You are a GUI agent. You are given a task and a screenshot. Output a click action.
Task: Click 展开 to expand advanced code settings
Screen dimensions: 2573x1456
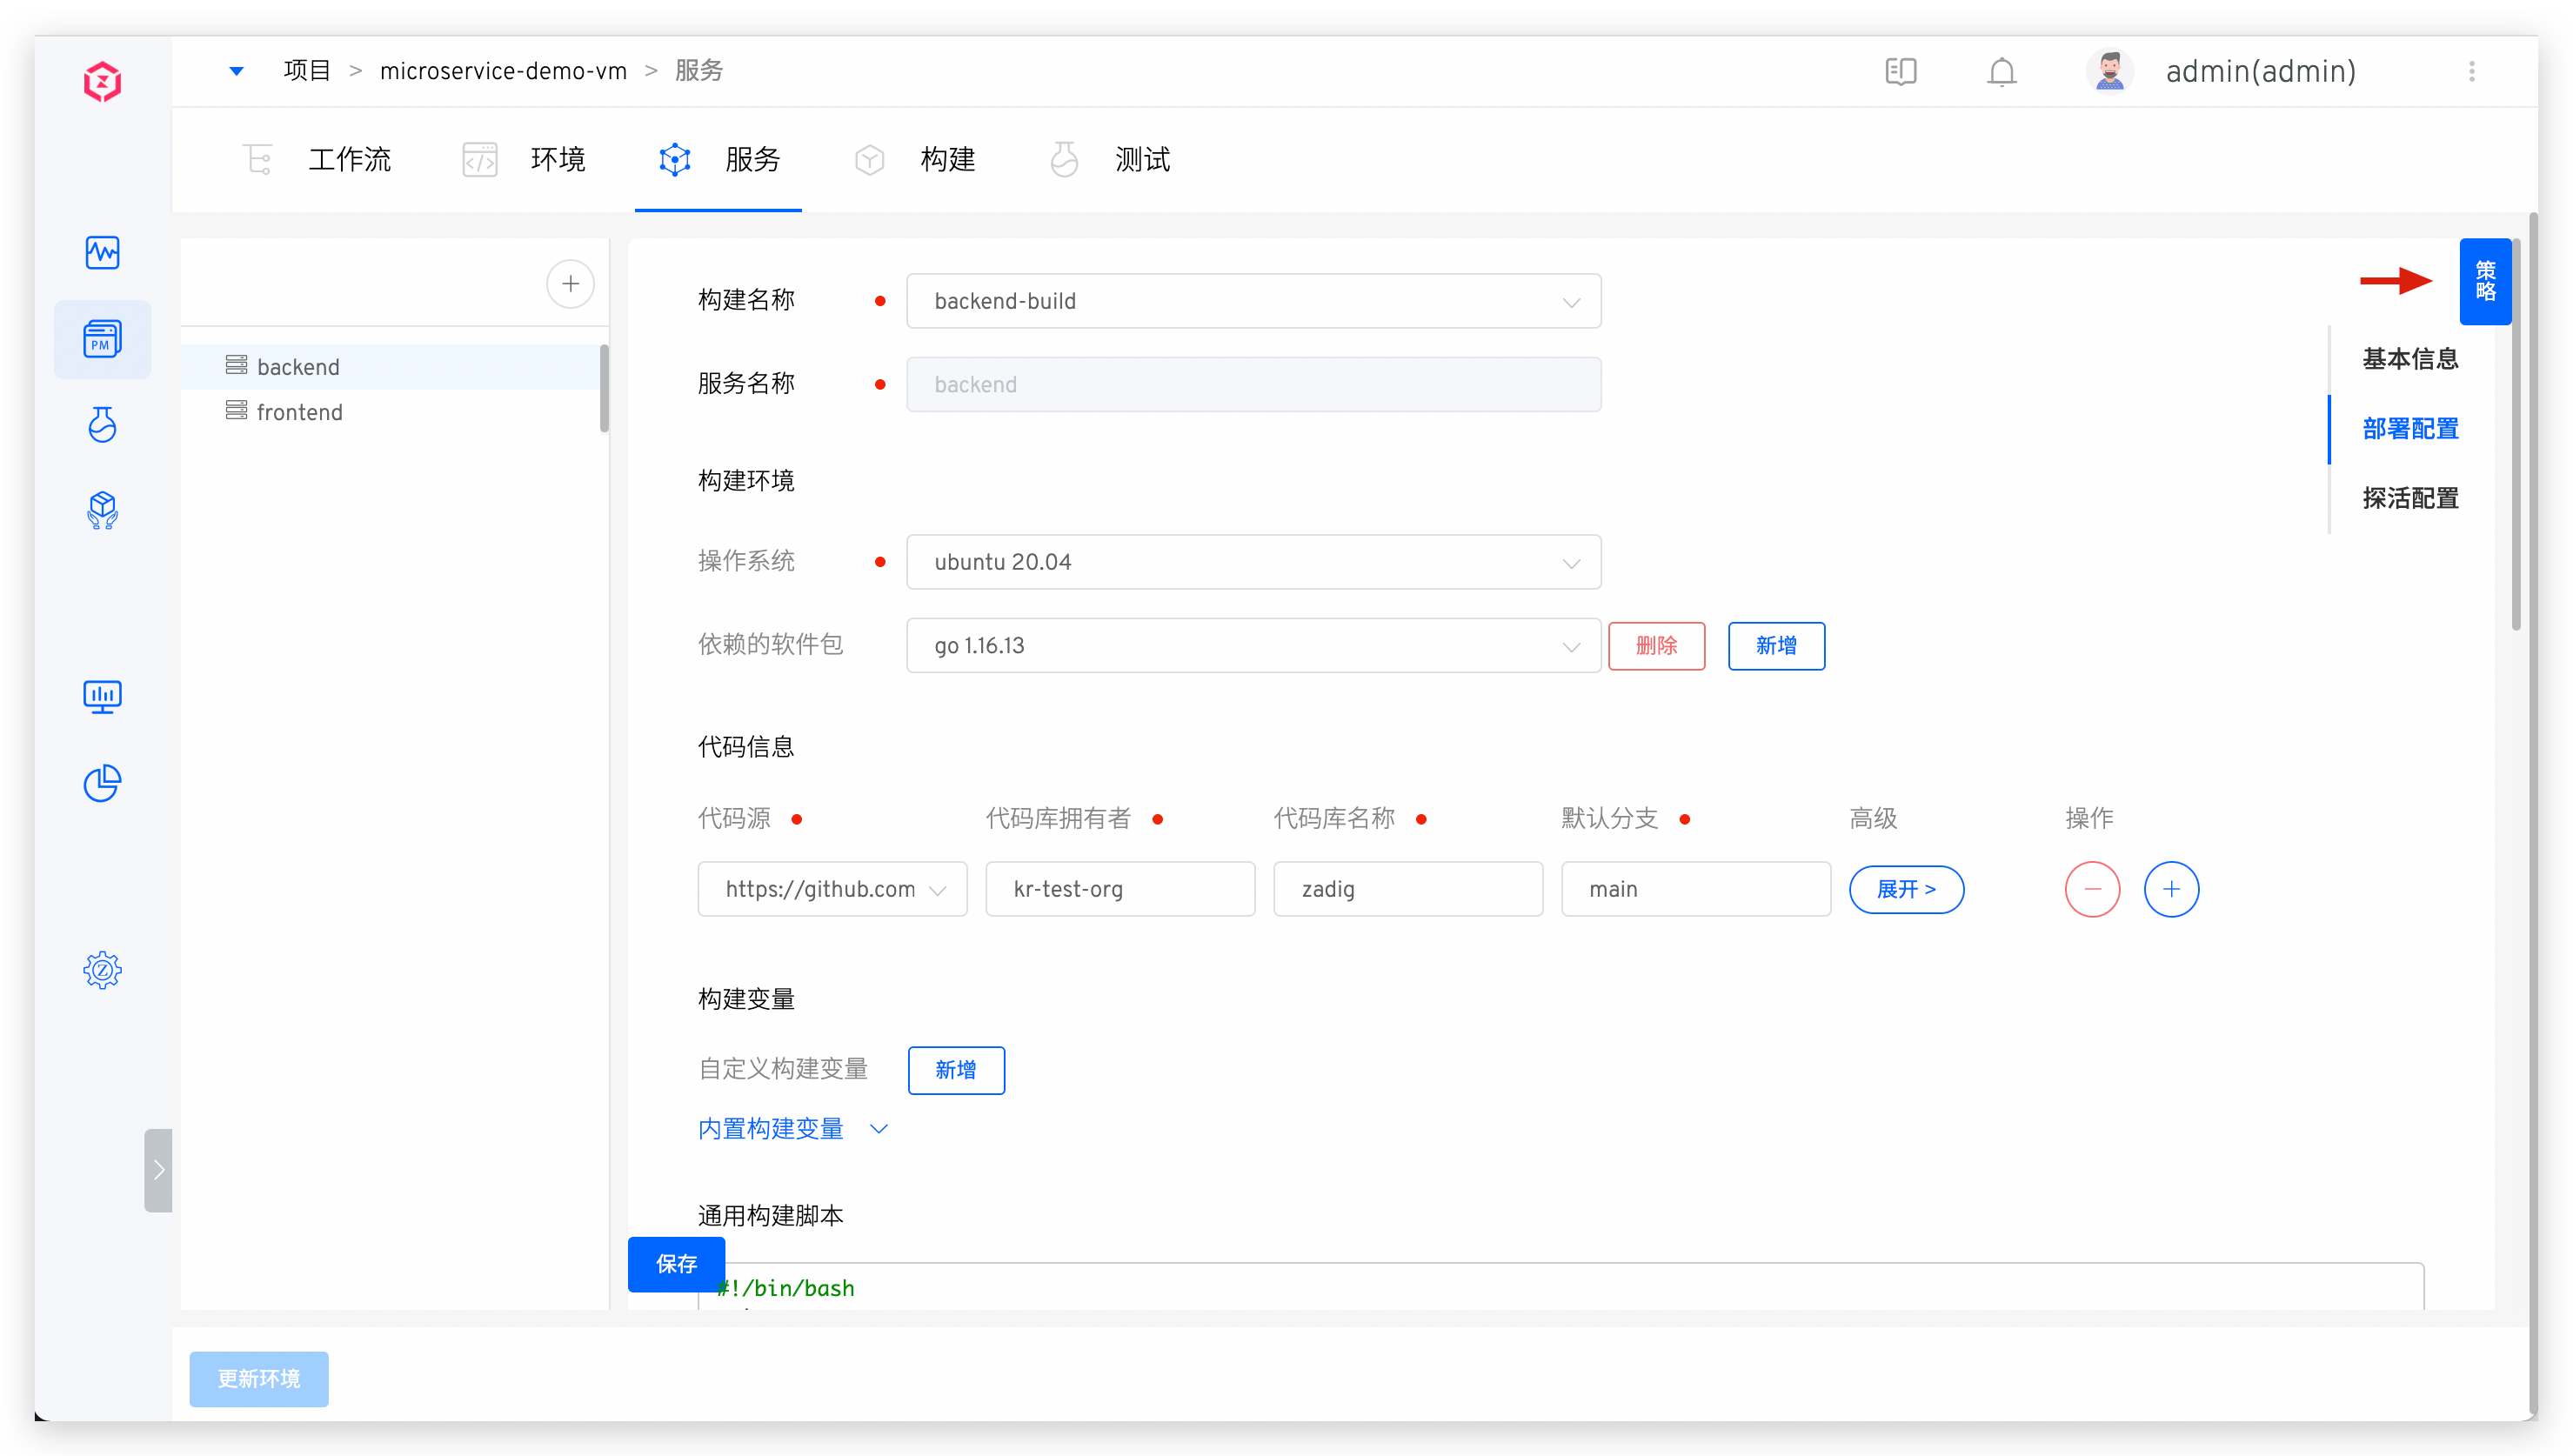(x=1905, y=889)
